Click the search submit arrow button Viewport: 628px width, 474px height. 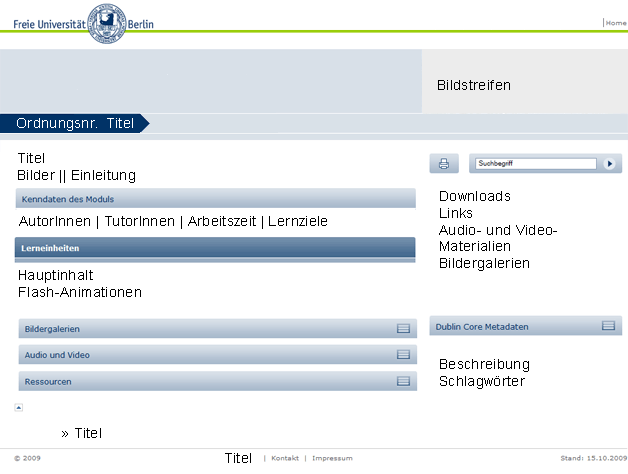pos(609,163)
